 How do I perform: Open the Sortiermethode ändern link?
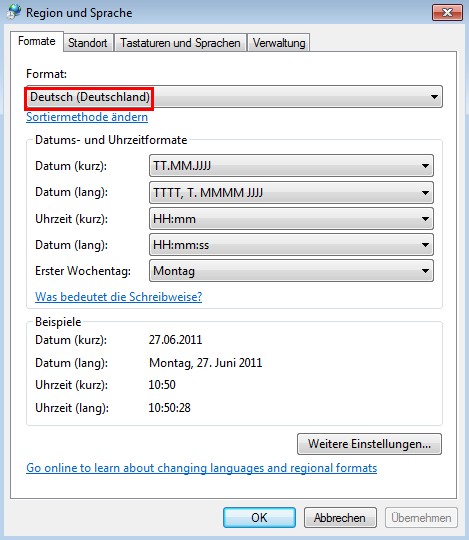[x=87, y=117]
